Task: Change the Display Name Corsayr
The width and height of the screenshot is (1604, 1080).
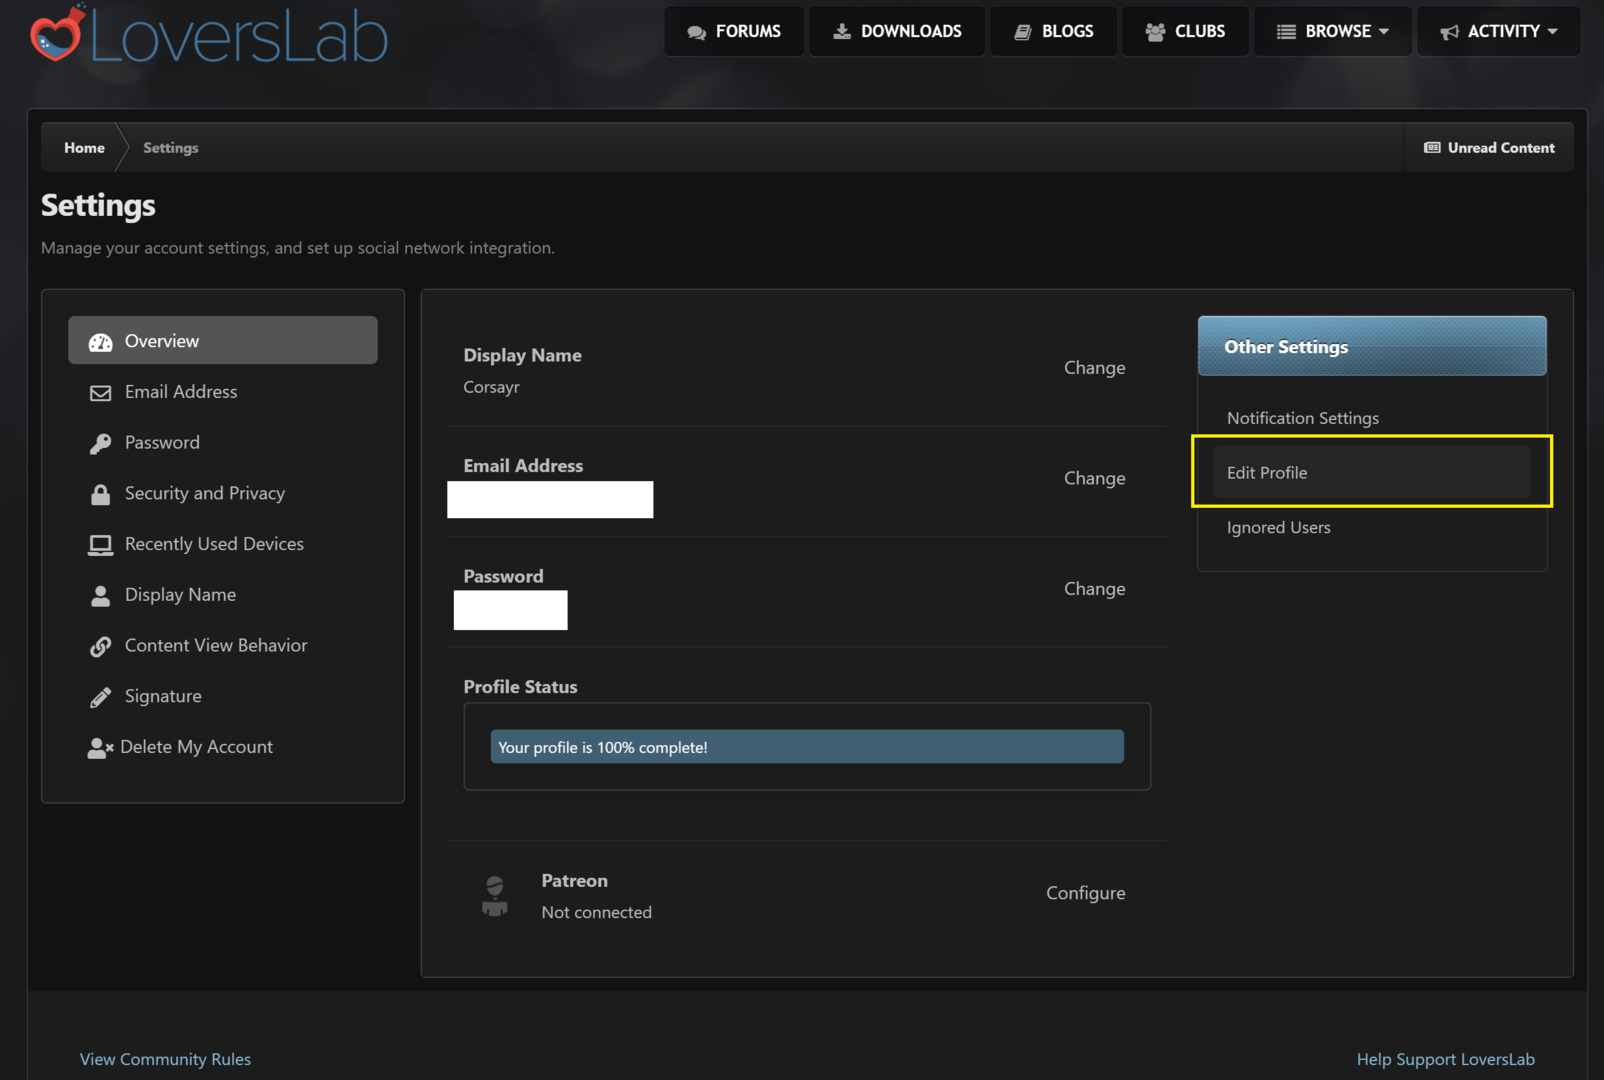Action: pyautogui.click(x=1094, y=368)
